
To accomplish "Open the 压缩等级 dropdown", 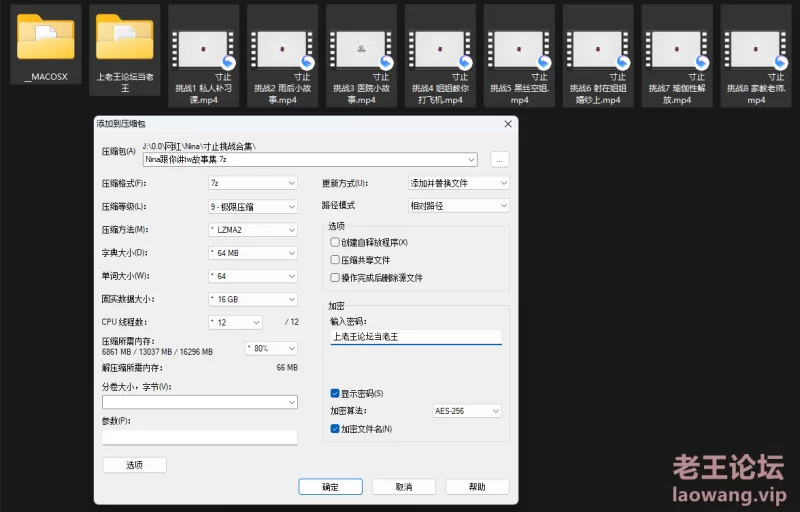I will coord(253,207).
